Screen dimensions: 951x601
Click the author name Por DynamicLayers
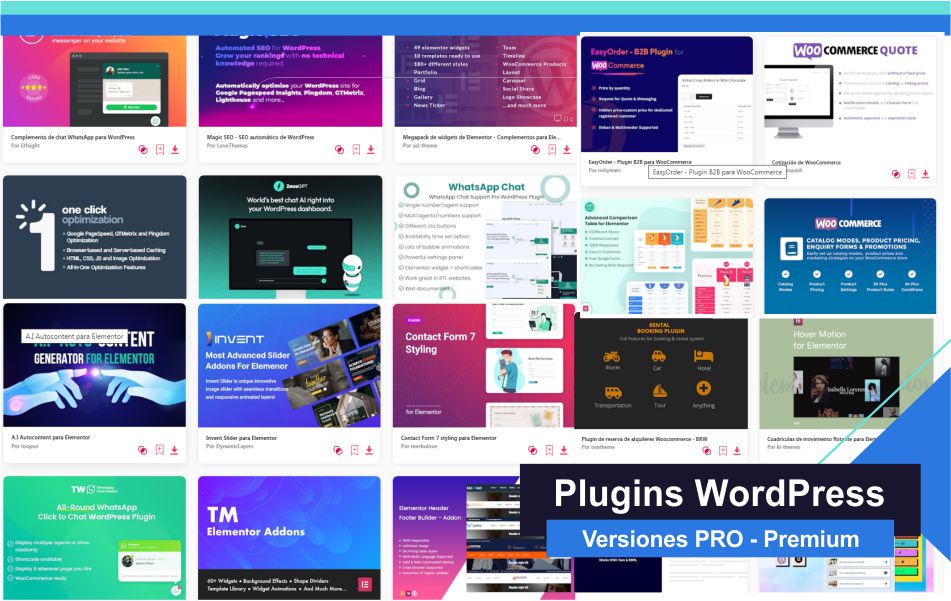pos(229,446)
